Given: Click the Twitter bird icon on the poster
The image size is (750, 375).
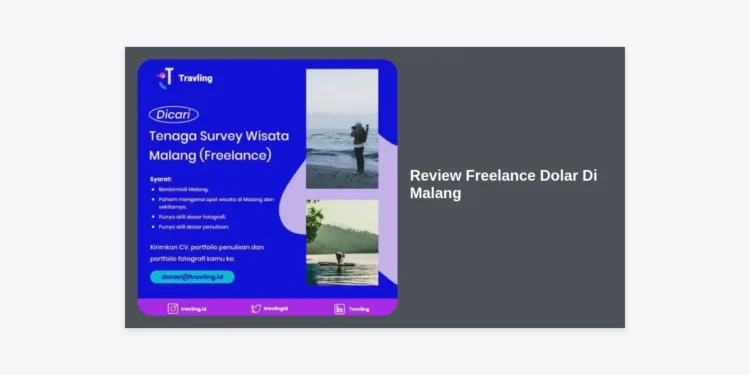Looking at the screenshot, I should click(x=256, y=309).
